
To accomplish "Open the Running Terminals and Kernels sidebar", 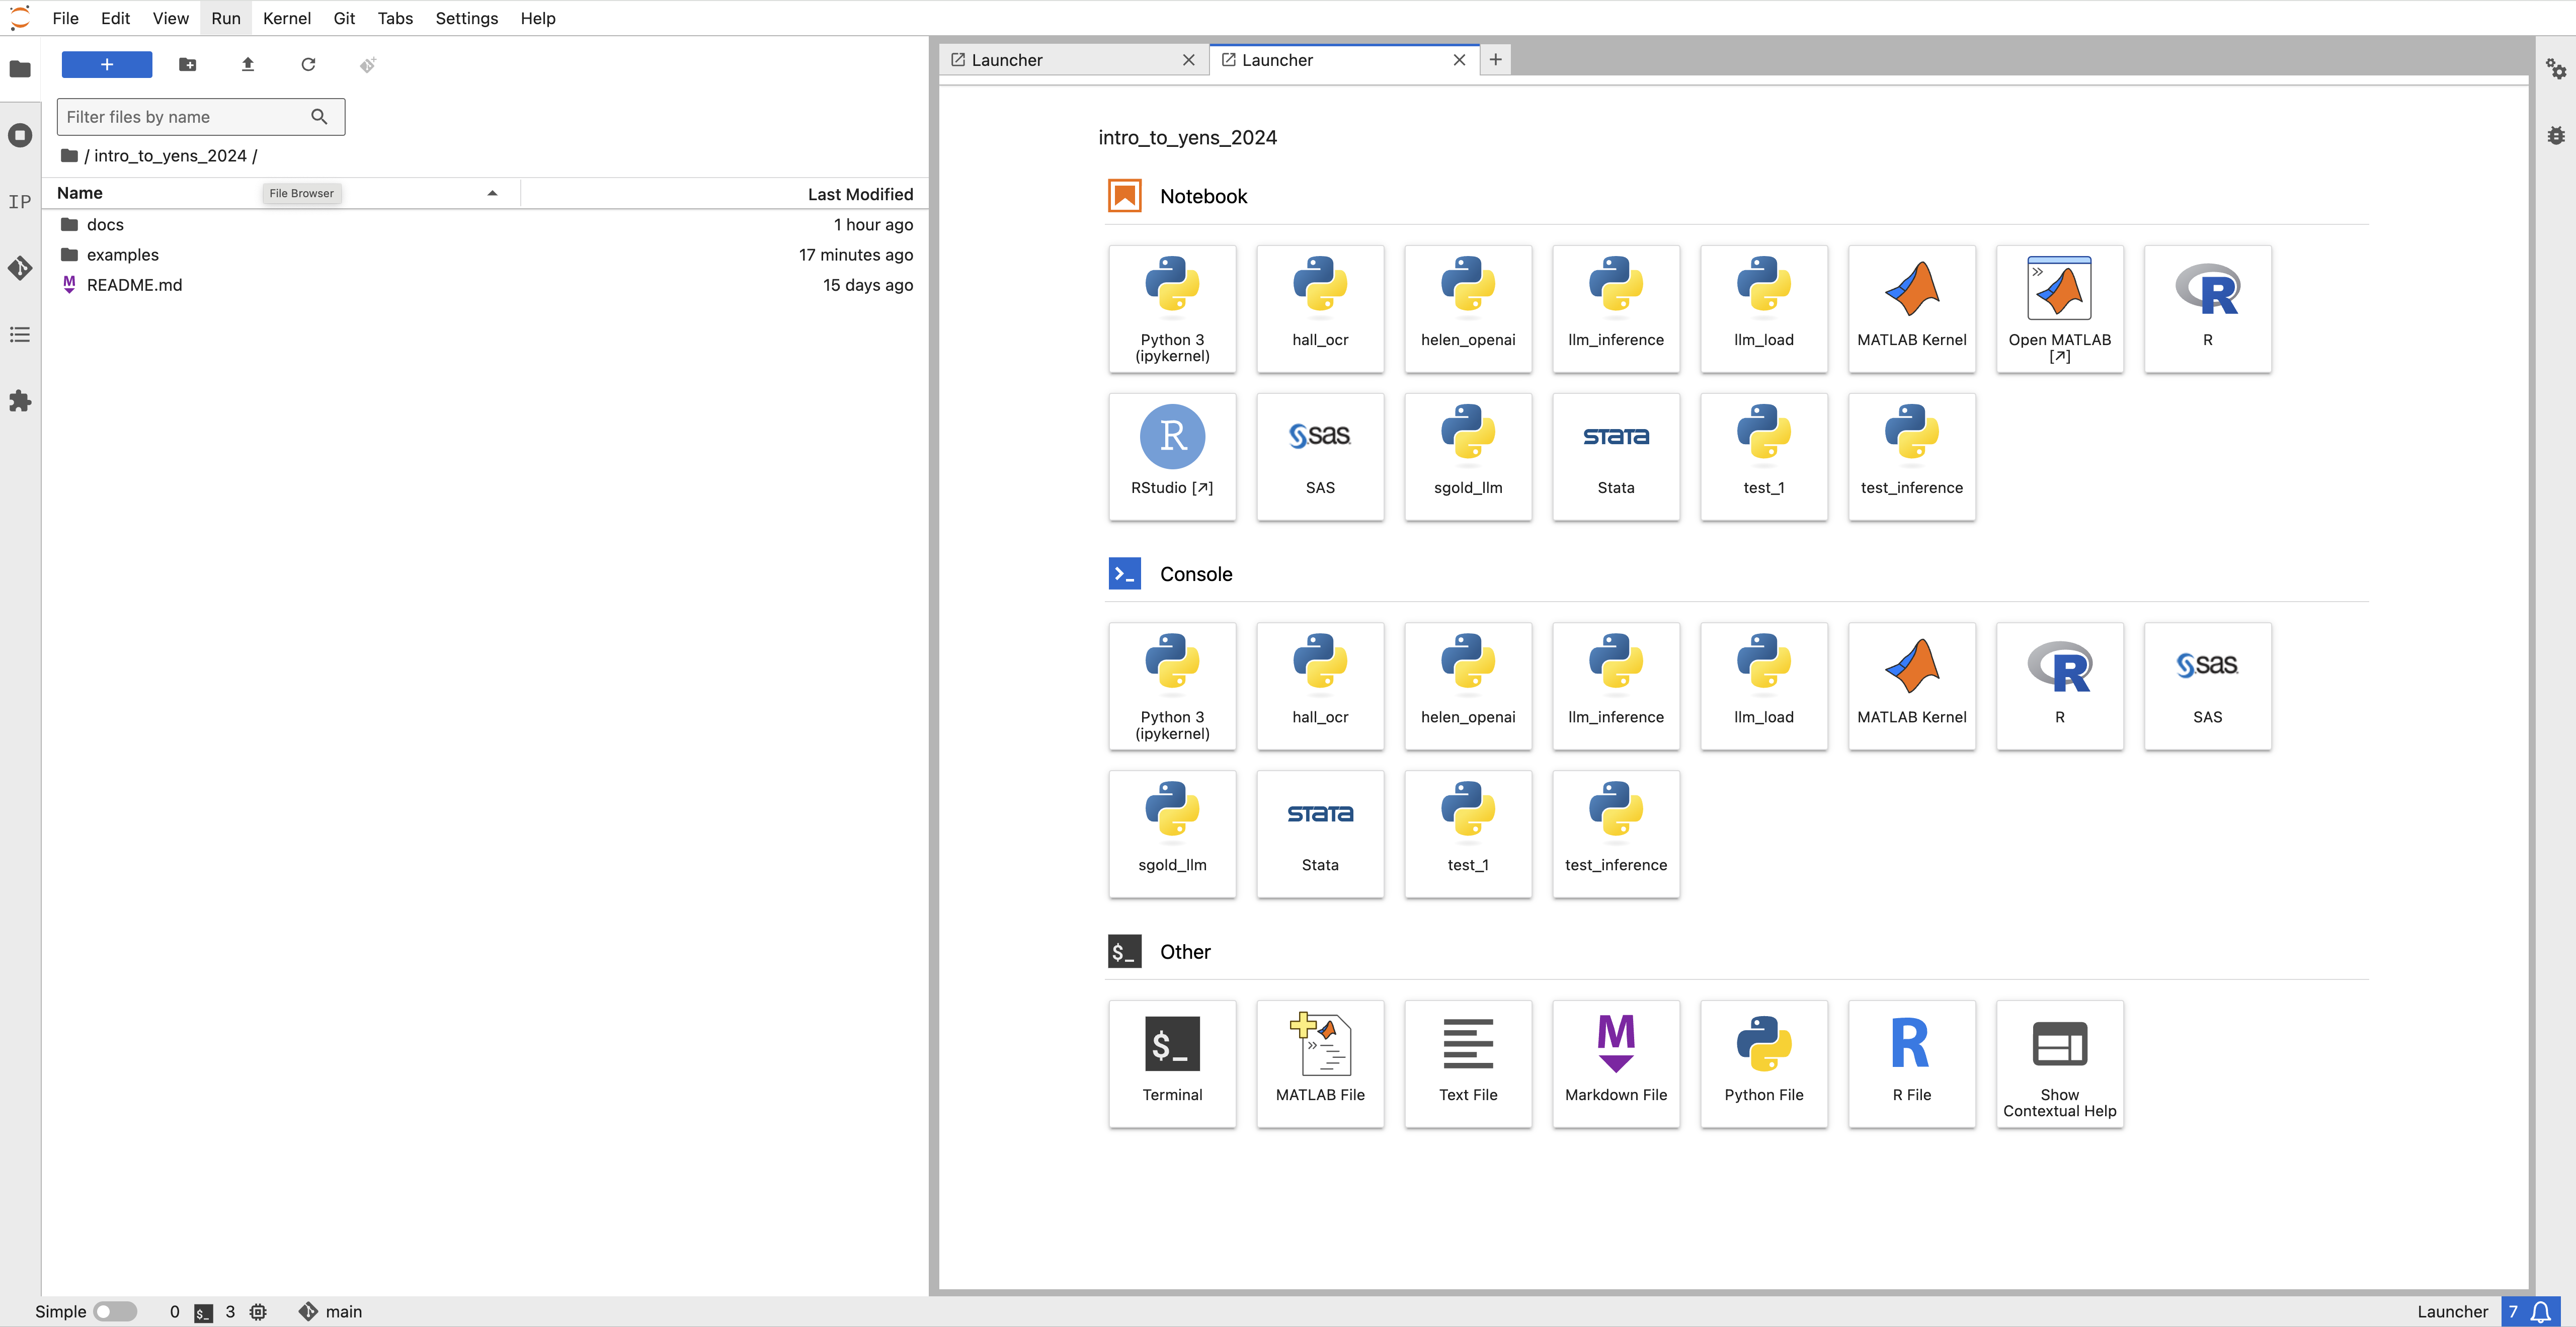I will pyautogui.click(x=20, y=135).
